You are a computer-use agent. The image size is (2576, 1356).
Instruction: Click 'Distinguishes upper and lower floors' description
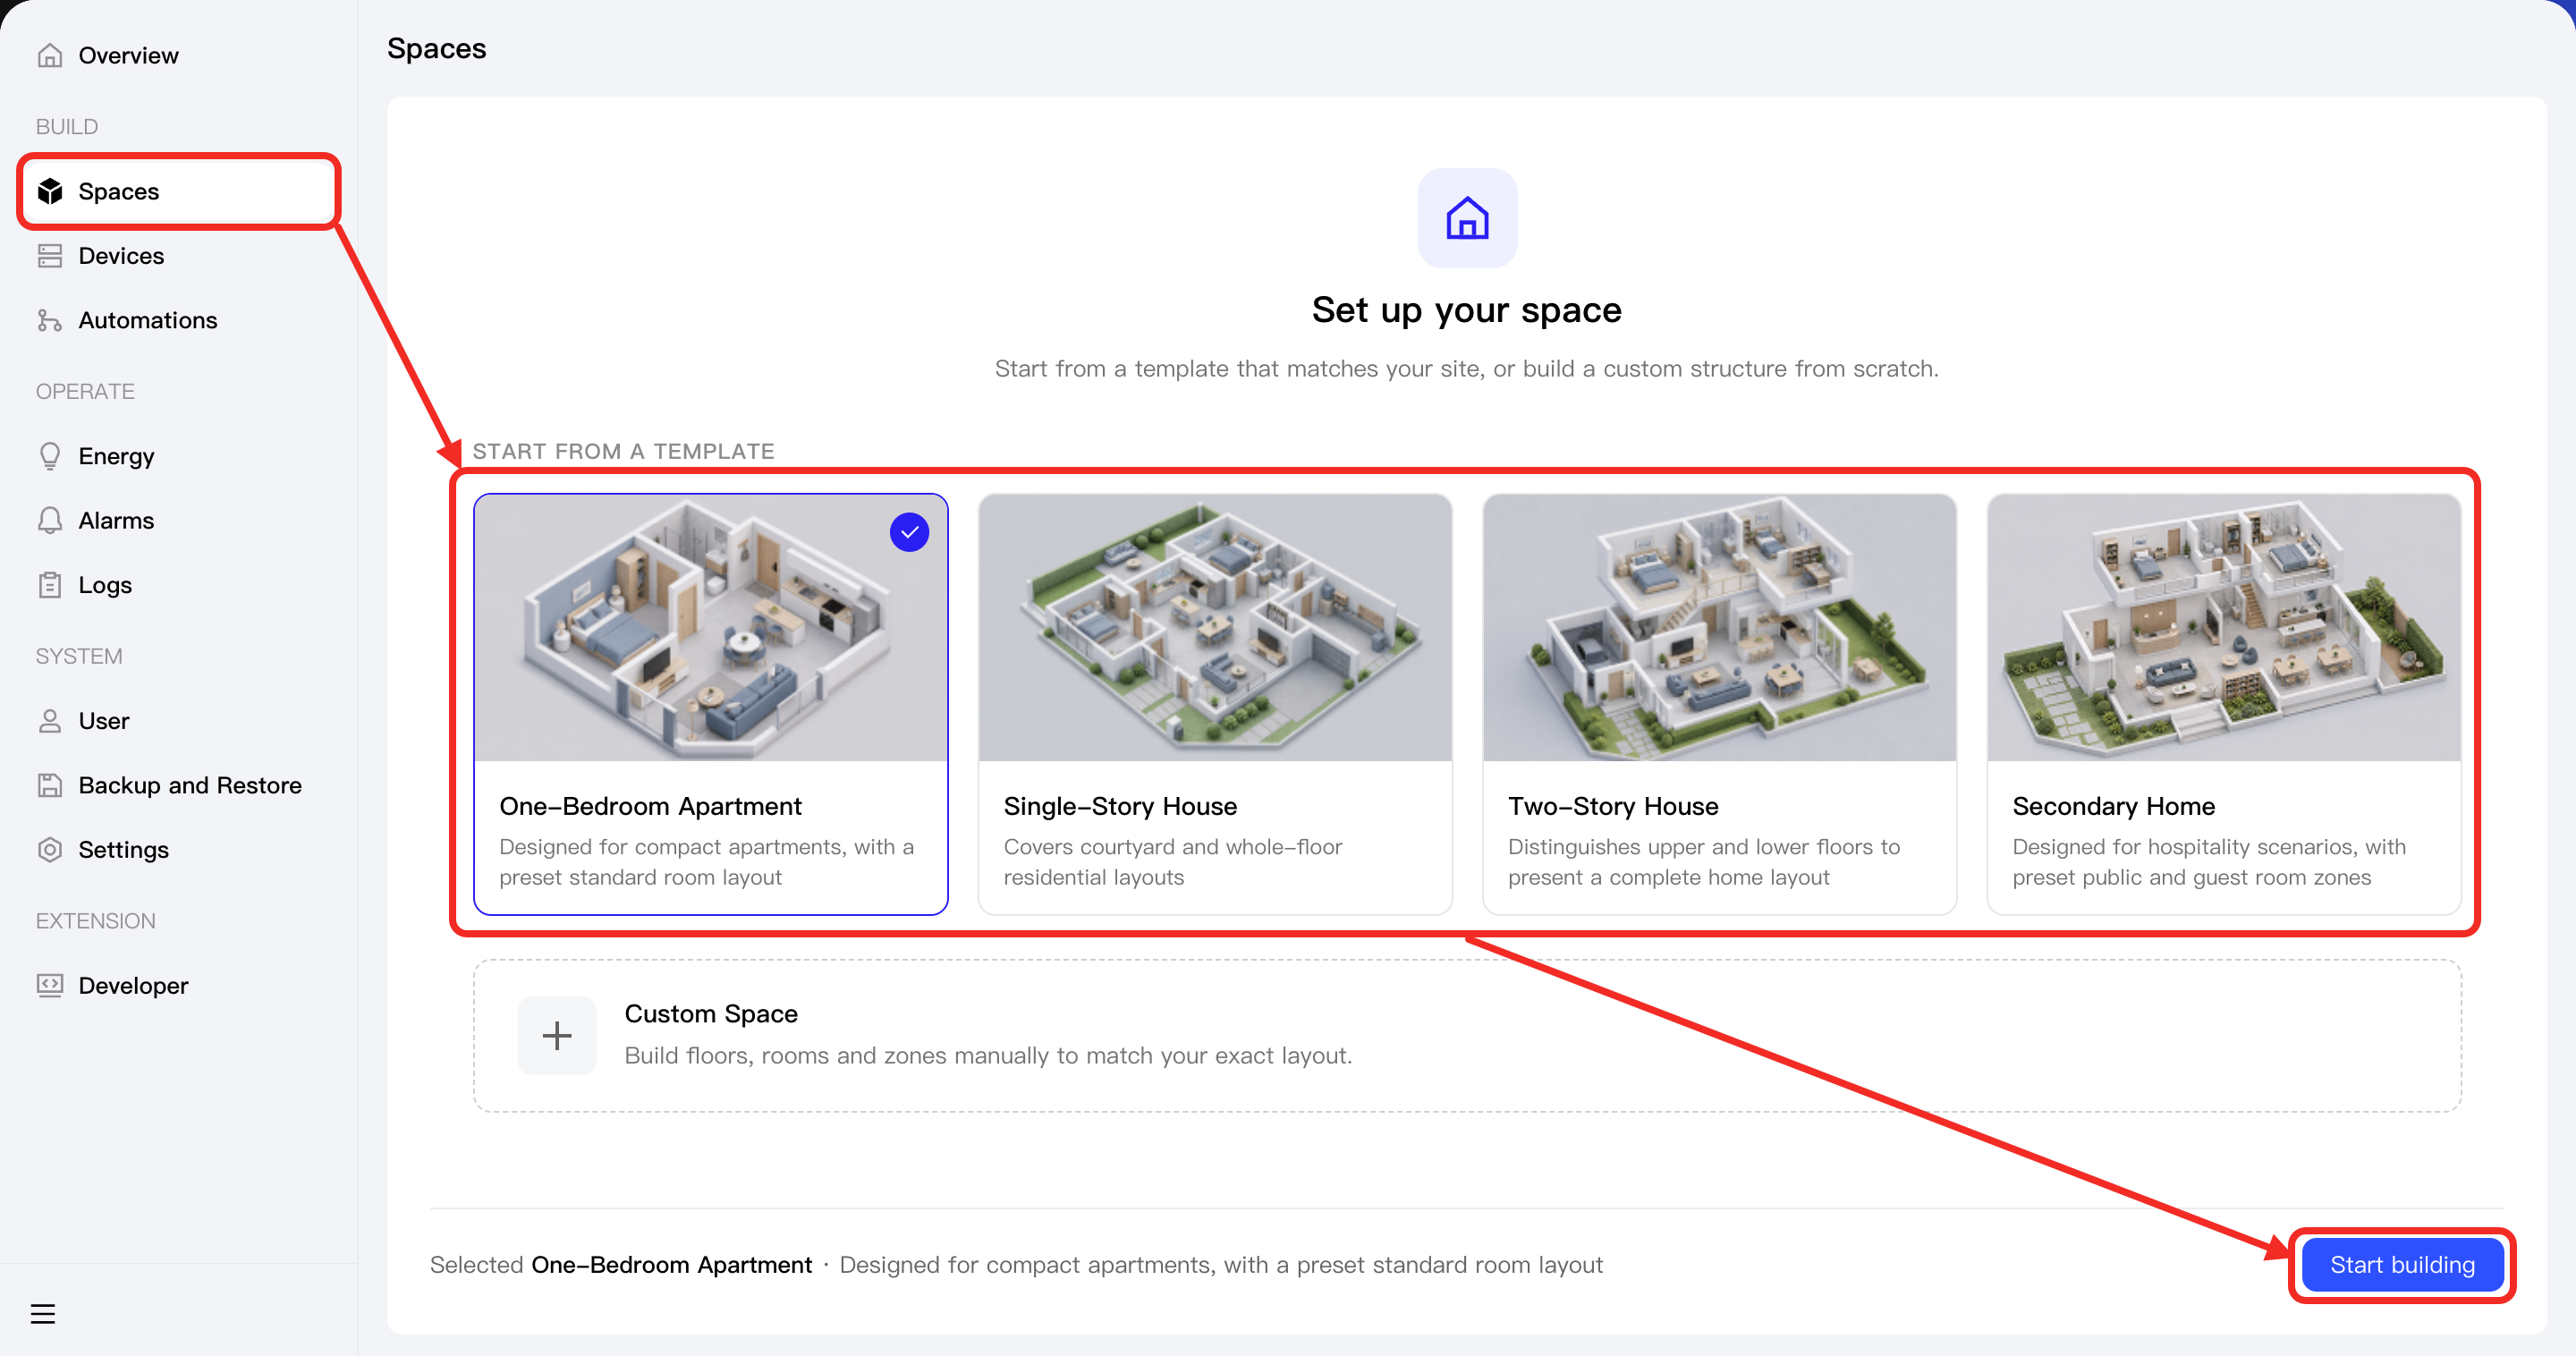pyautogui.click(x=1704, y=862)
